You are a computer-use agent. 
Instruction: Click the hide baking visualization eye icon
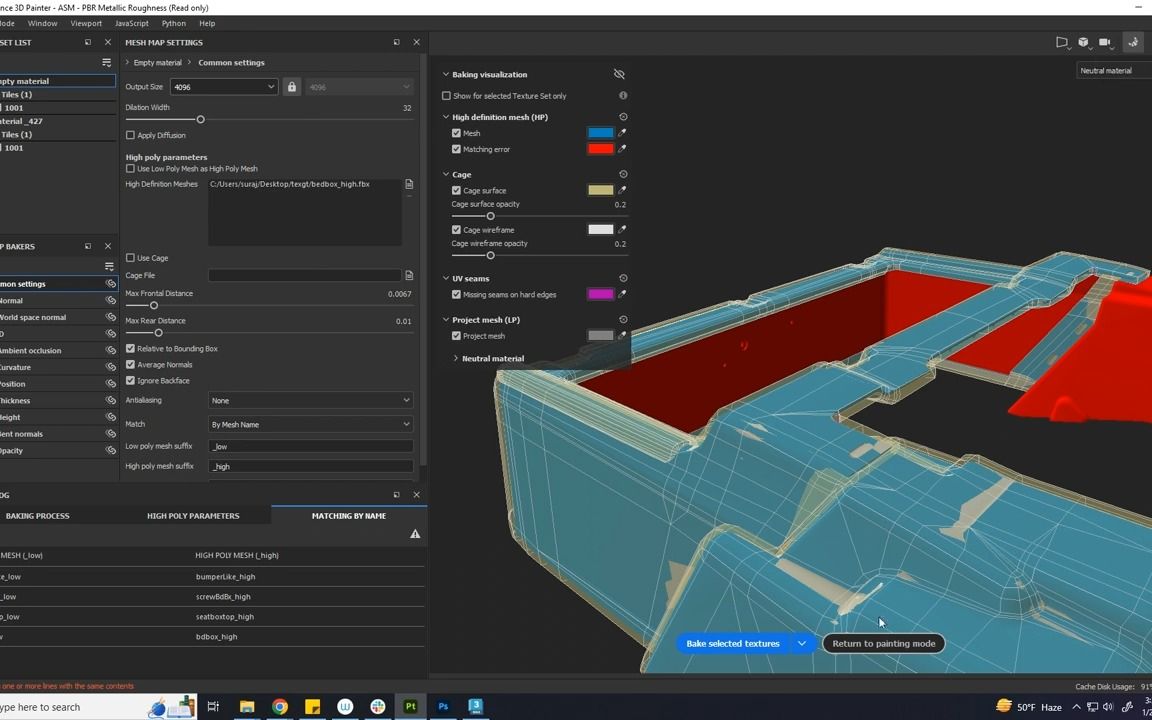point(619,74)
